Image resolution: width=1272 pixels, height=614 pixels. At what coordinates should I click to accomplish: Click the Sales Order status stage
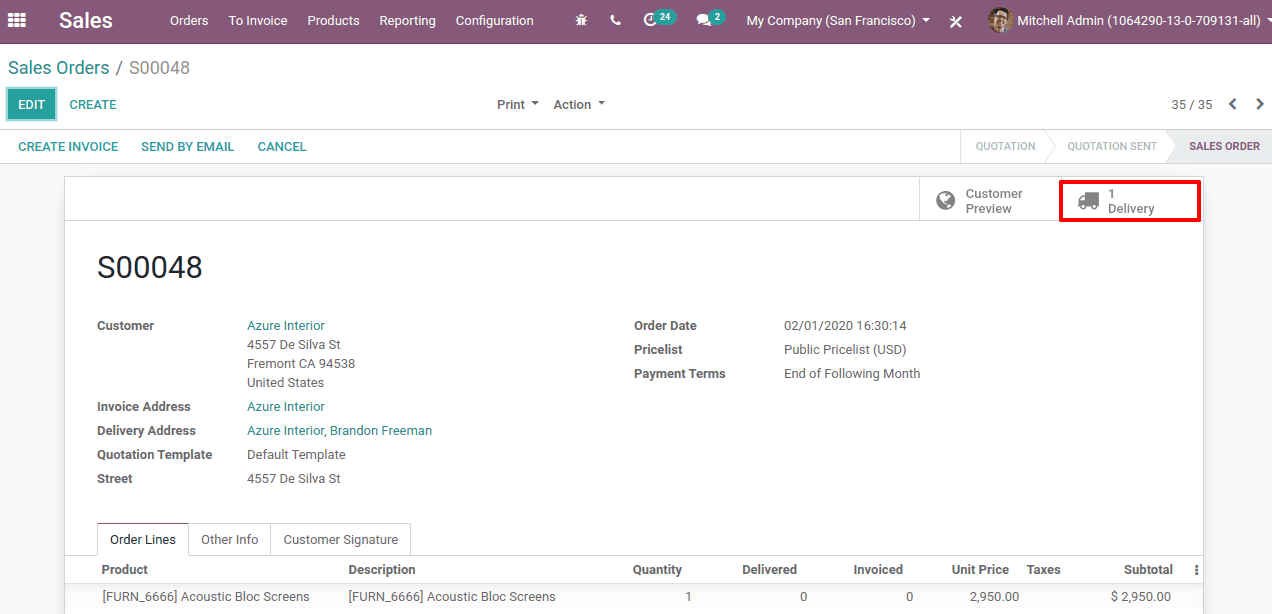coord(1224,146)
